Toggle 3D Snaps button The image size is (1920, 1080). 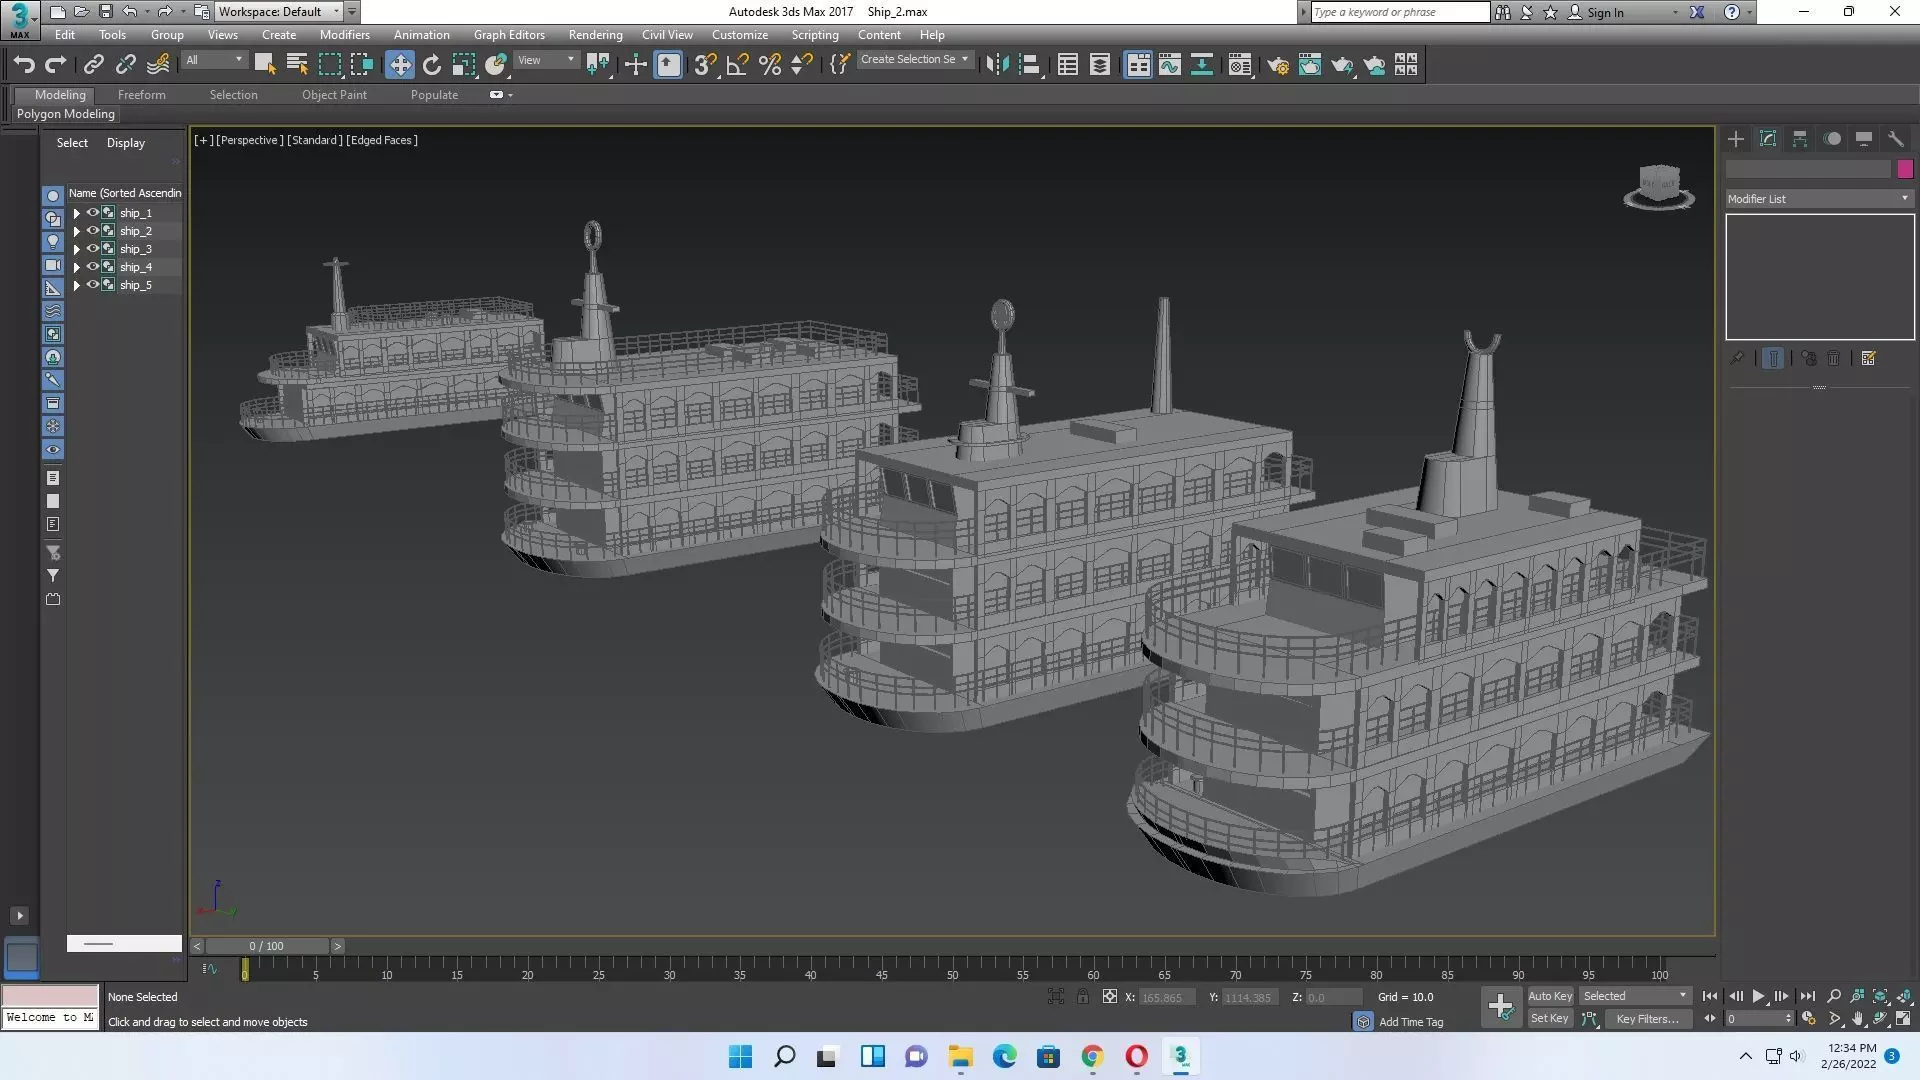pyautogui.click(x=705, y=65)
